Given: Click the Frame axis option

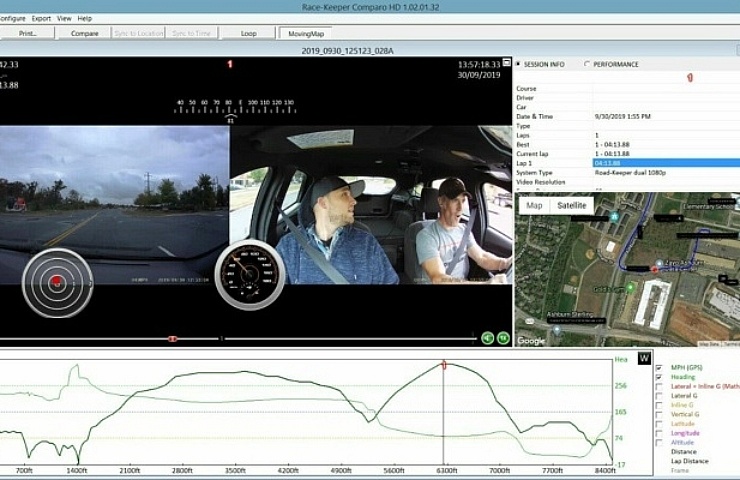Looking at the screenshot, I should point(680,471).
